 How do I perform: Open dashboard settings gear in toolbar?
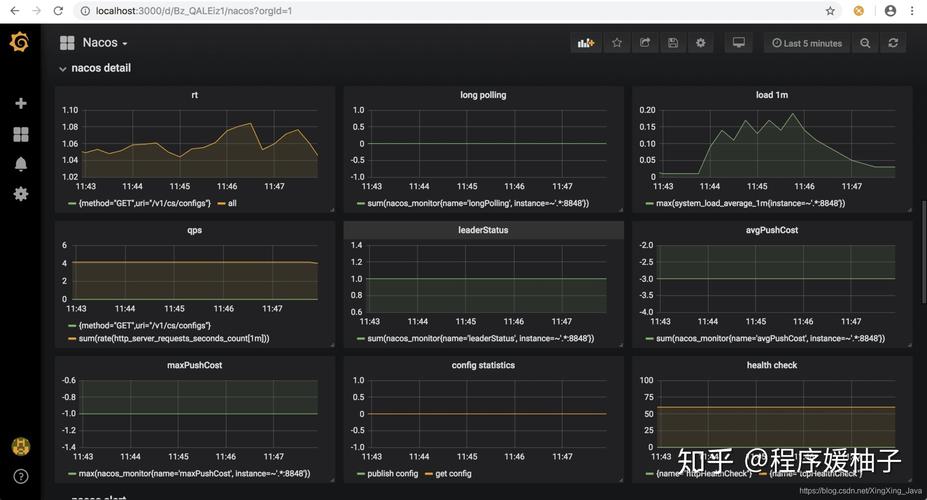[x=701, y=43]
